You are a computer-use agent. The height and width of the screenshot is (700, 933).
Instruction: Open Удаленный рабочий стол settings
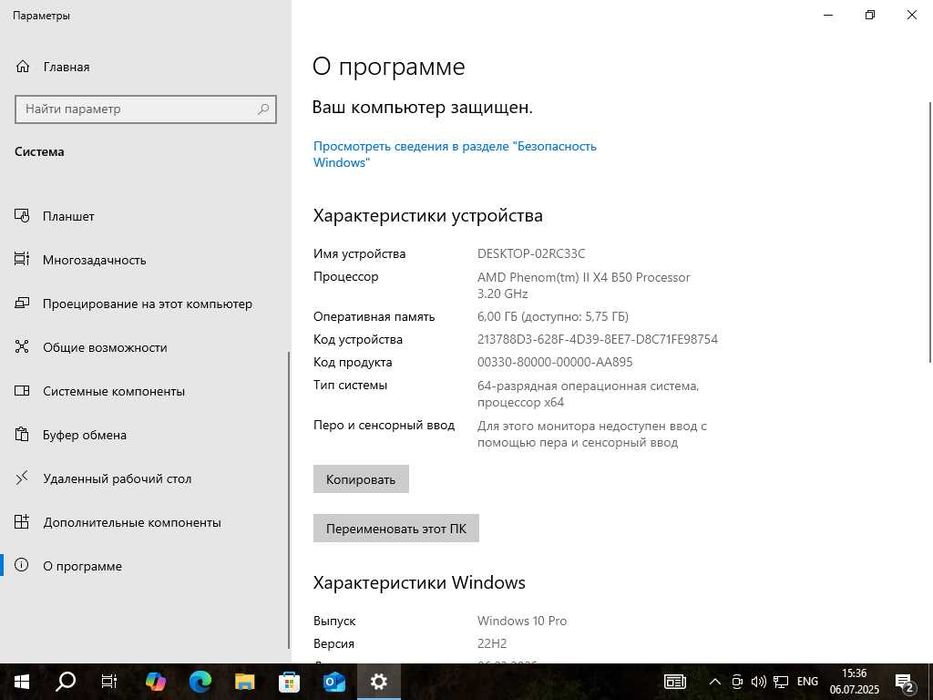coord(146,479)
